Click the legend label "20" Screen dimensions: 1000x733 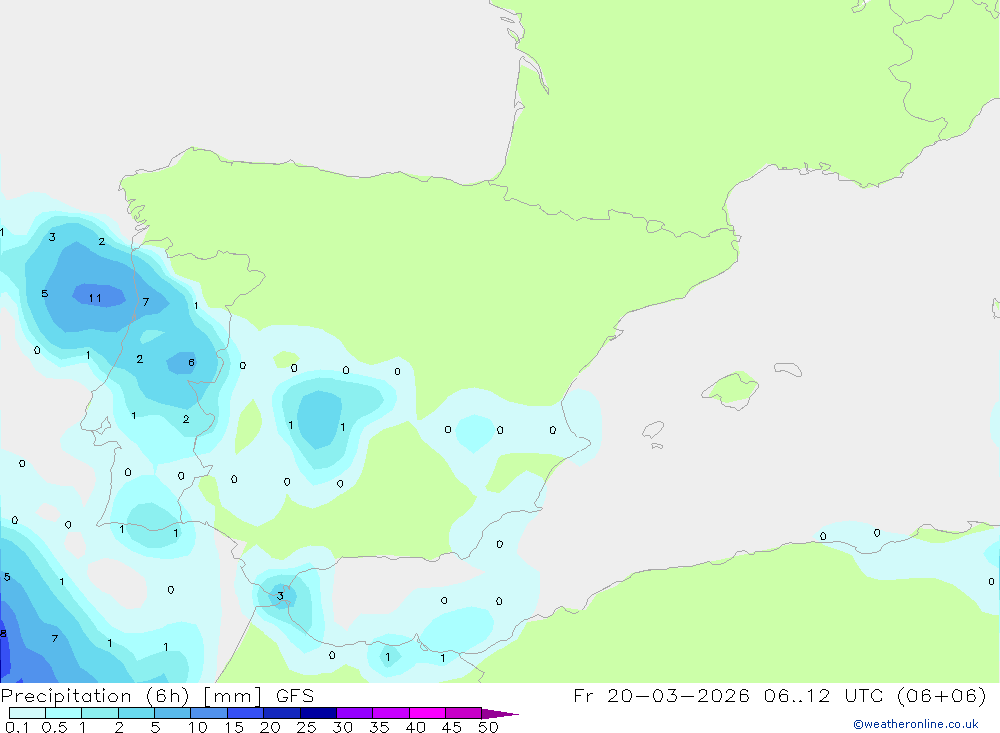click(x=270, y=727)
